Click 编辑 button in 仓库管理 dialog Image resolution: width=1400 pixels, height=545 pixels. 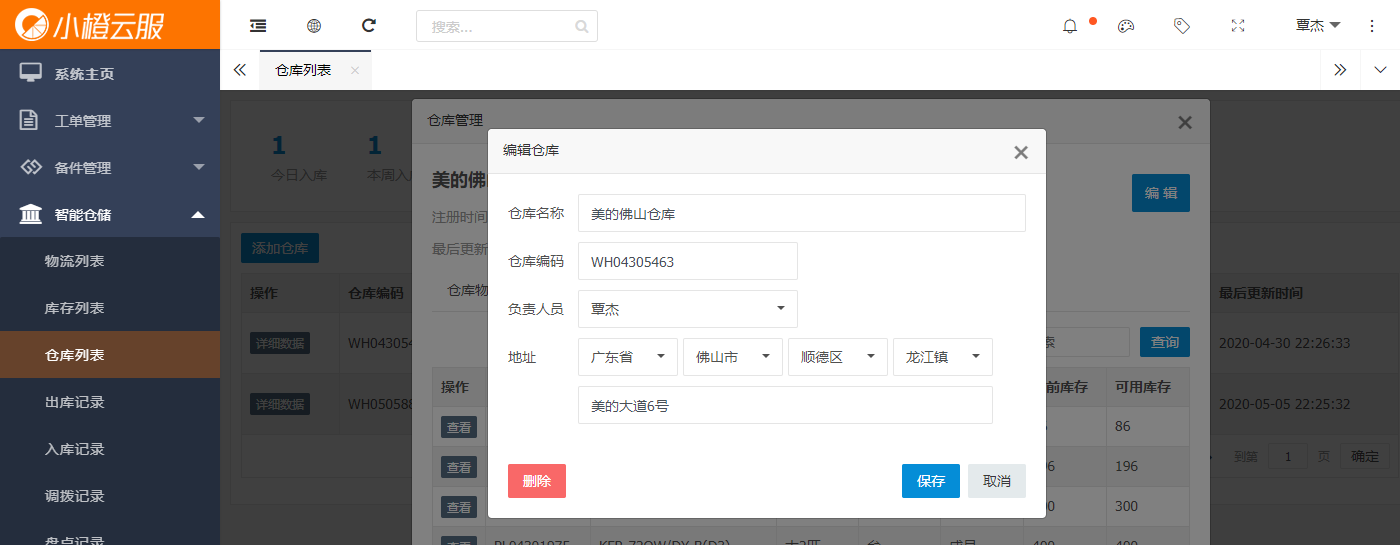point(1161,193)
